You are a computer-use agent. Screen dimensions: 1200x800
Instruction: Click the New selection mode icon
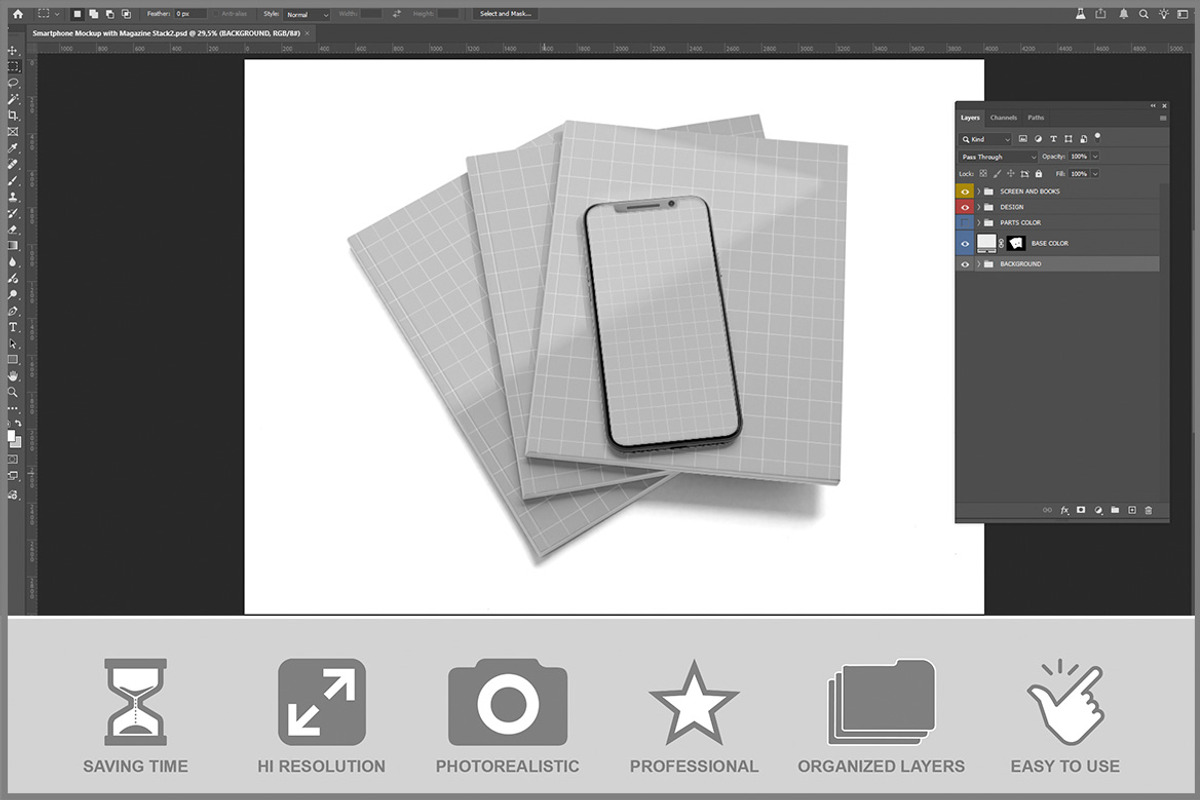click(77, 14)
